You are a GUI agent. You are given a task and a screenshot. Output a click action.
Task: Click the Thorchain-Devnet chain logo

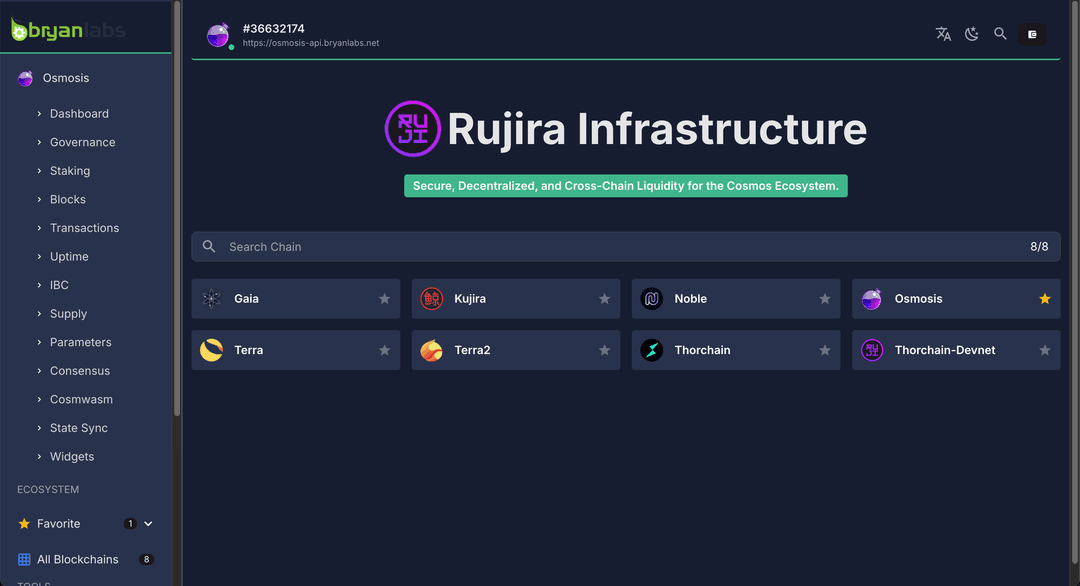pyautogui.click(x=872, y=350)
